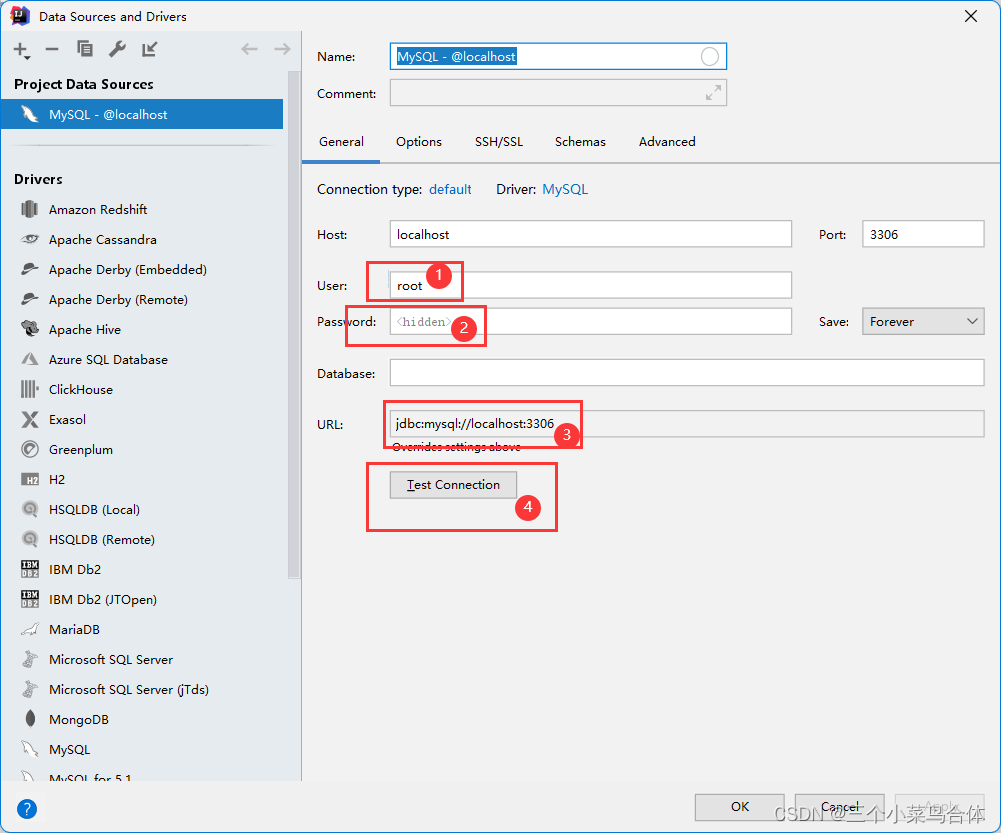The height and width of the screenshot is (833, 1001).
Task: Open driver settings wrench icon
Action: [117, 49]
